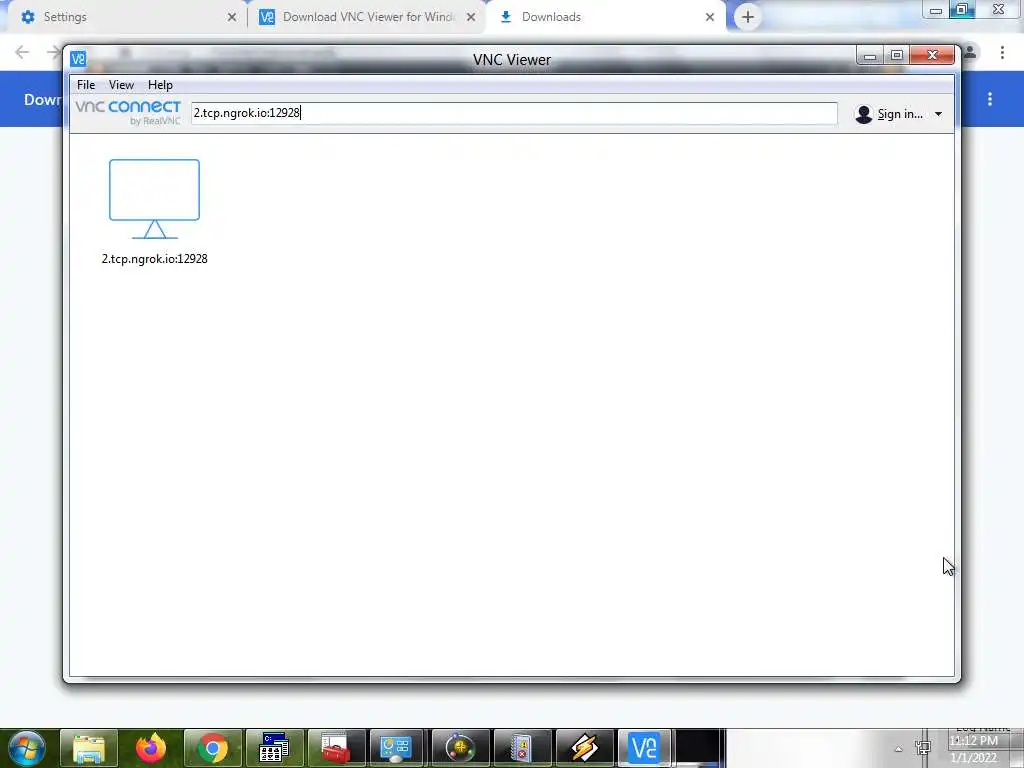The width and height of the screenshot is (1024, 768).
Task: Click the VNC Connect by RealVNC logo
Action: pos(128,112)
